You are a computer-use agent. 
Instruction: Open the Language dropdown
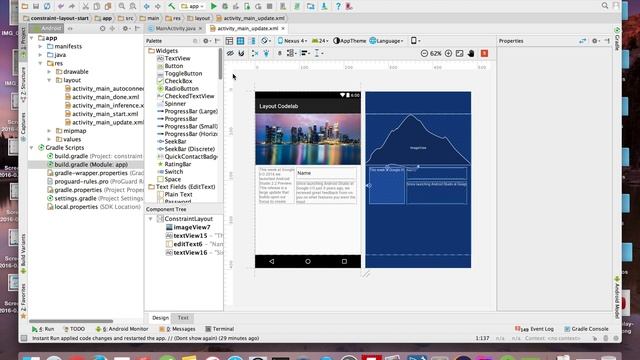click(x=387, y=41)
